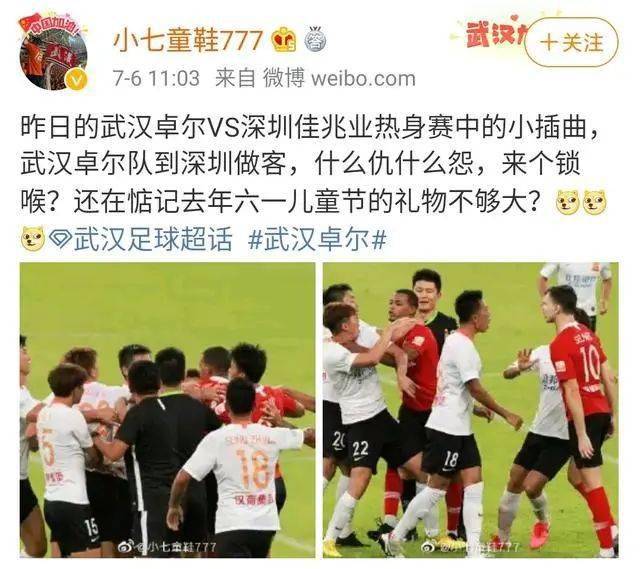This screenshot has width=640, height=569.
Task: Open the left brawl photo with referee
Action: point(167,409)
